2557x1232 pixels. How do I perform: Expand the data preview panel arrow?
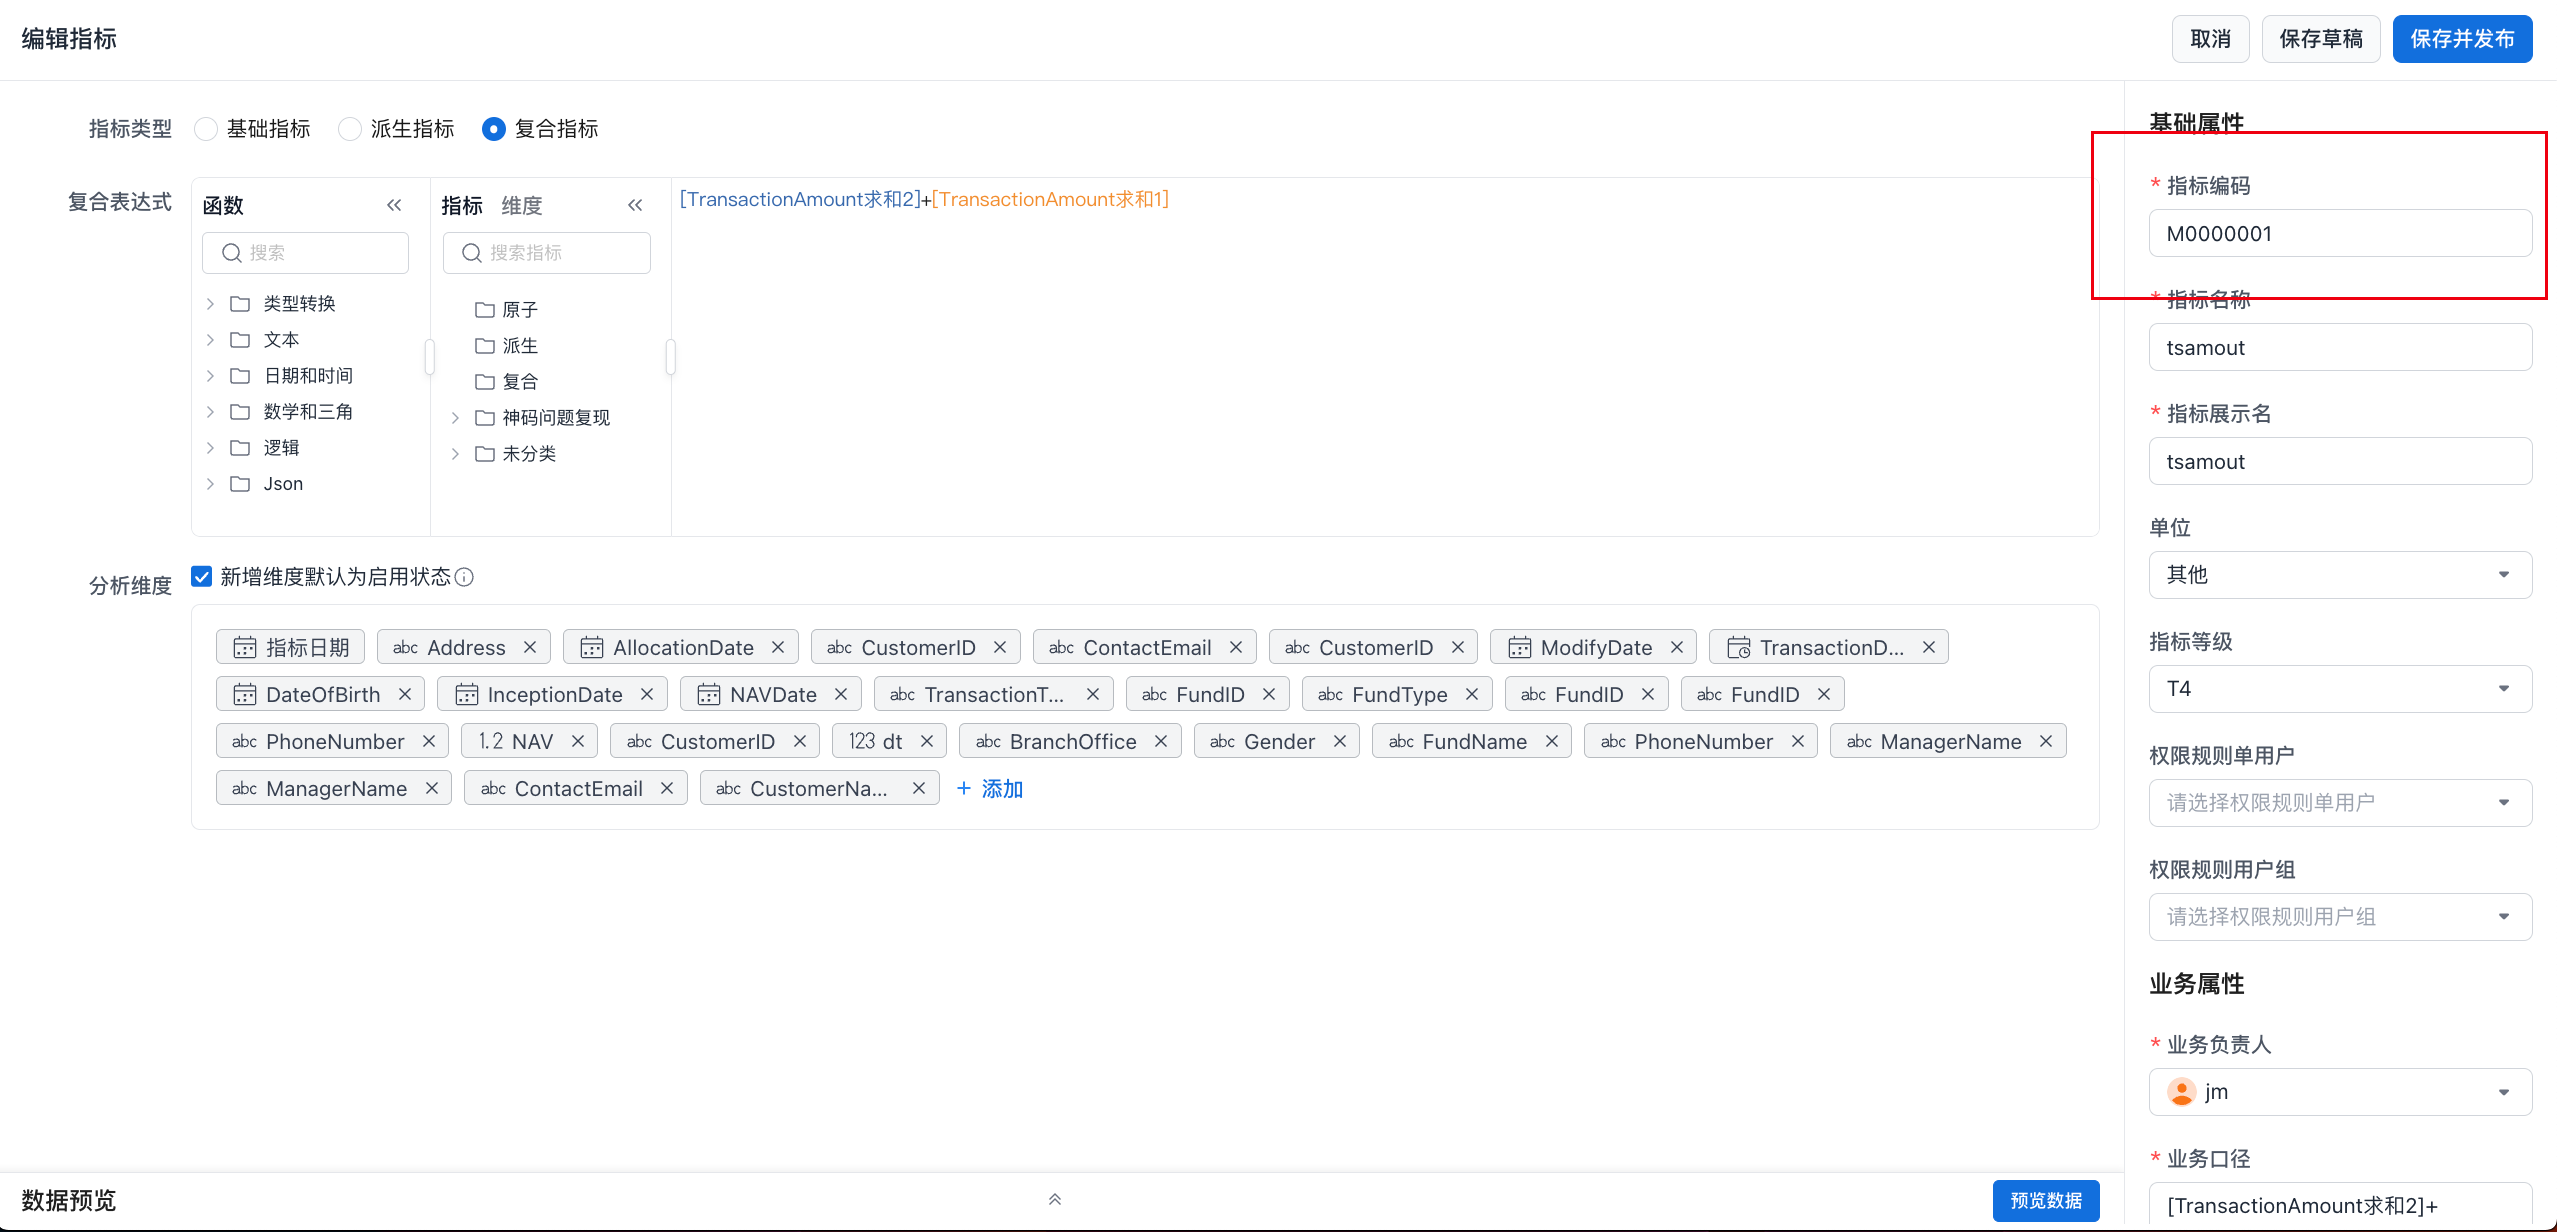coord(1054,1199)
